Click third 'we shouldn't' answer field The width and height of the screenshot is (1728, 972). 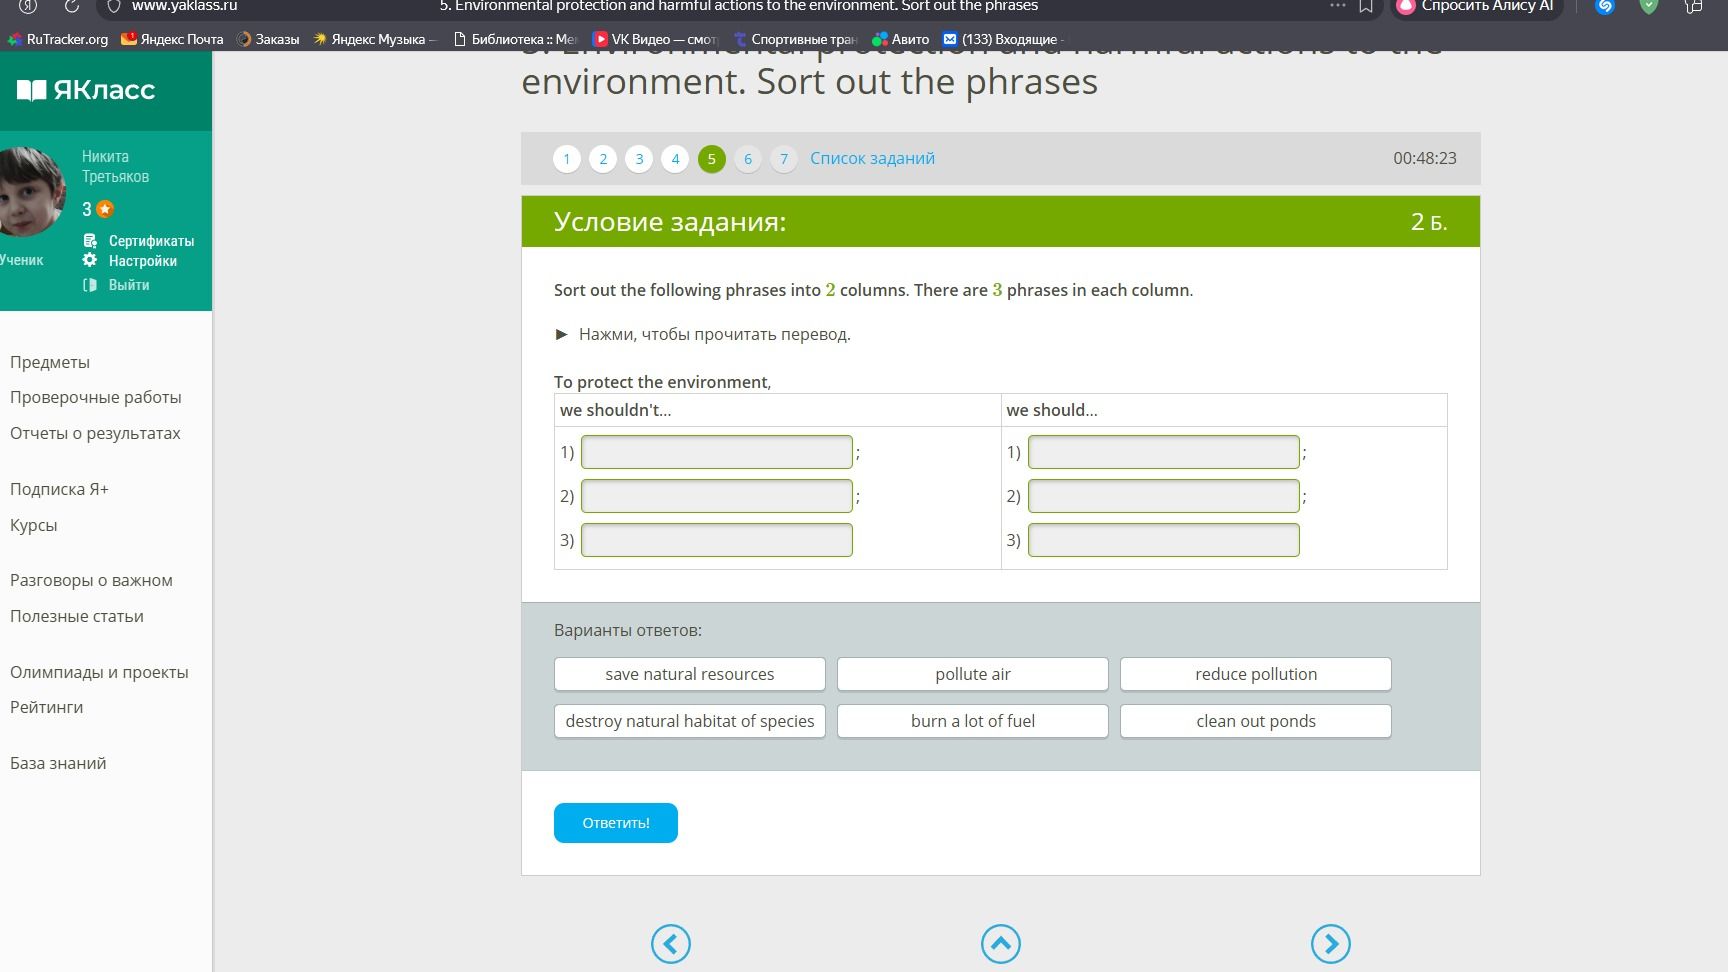pos(717,540)
